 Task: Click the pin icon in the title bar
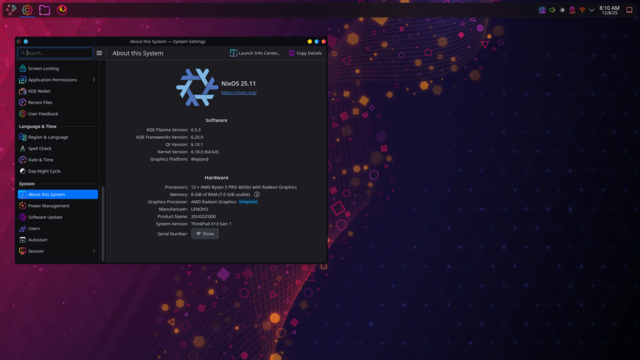(26, 42)
